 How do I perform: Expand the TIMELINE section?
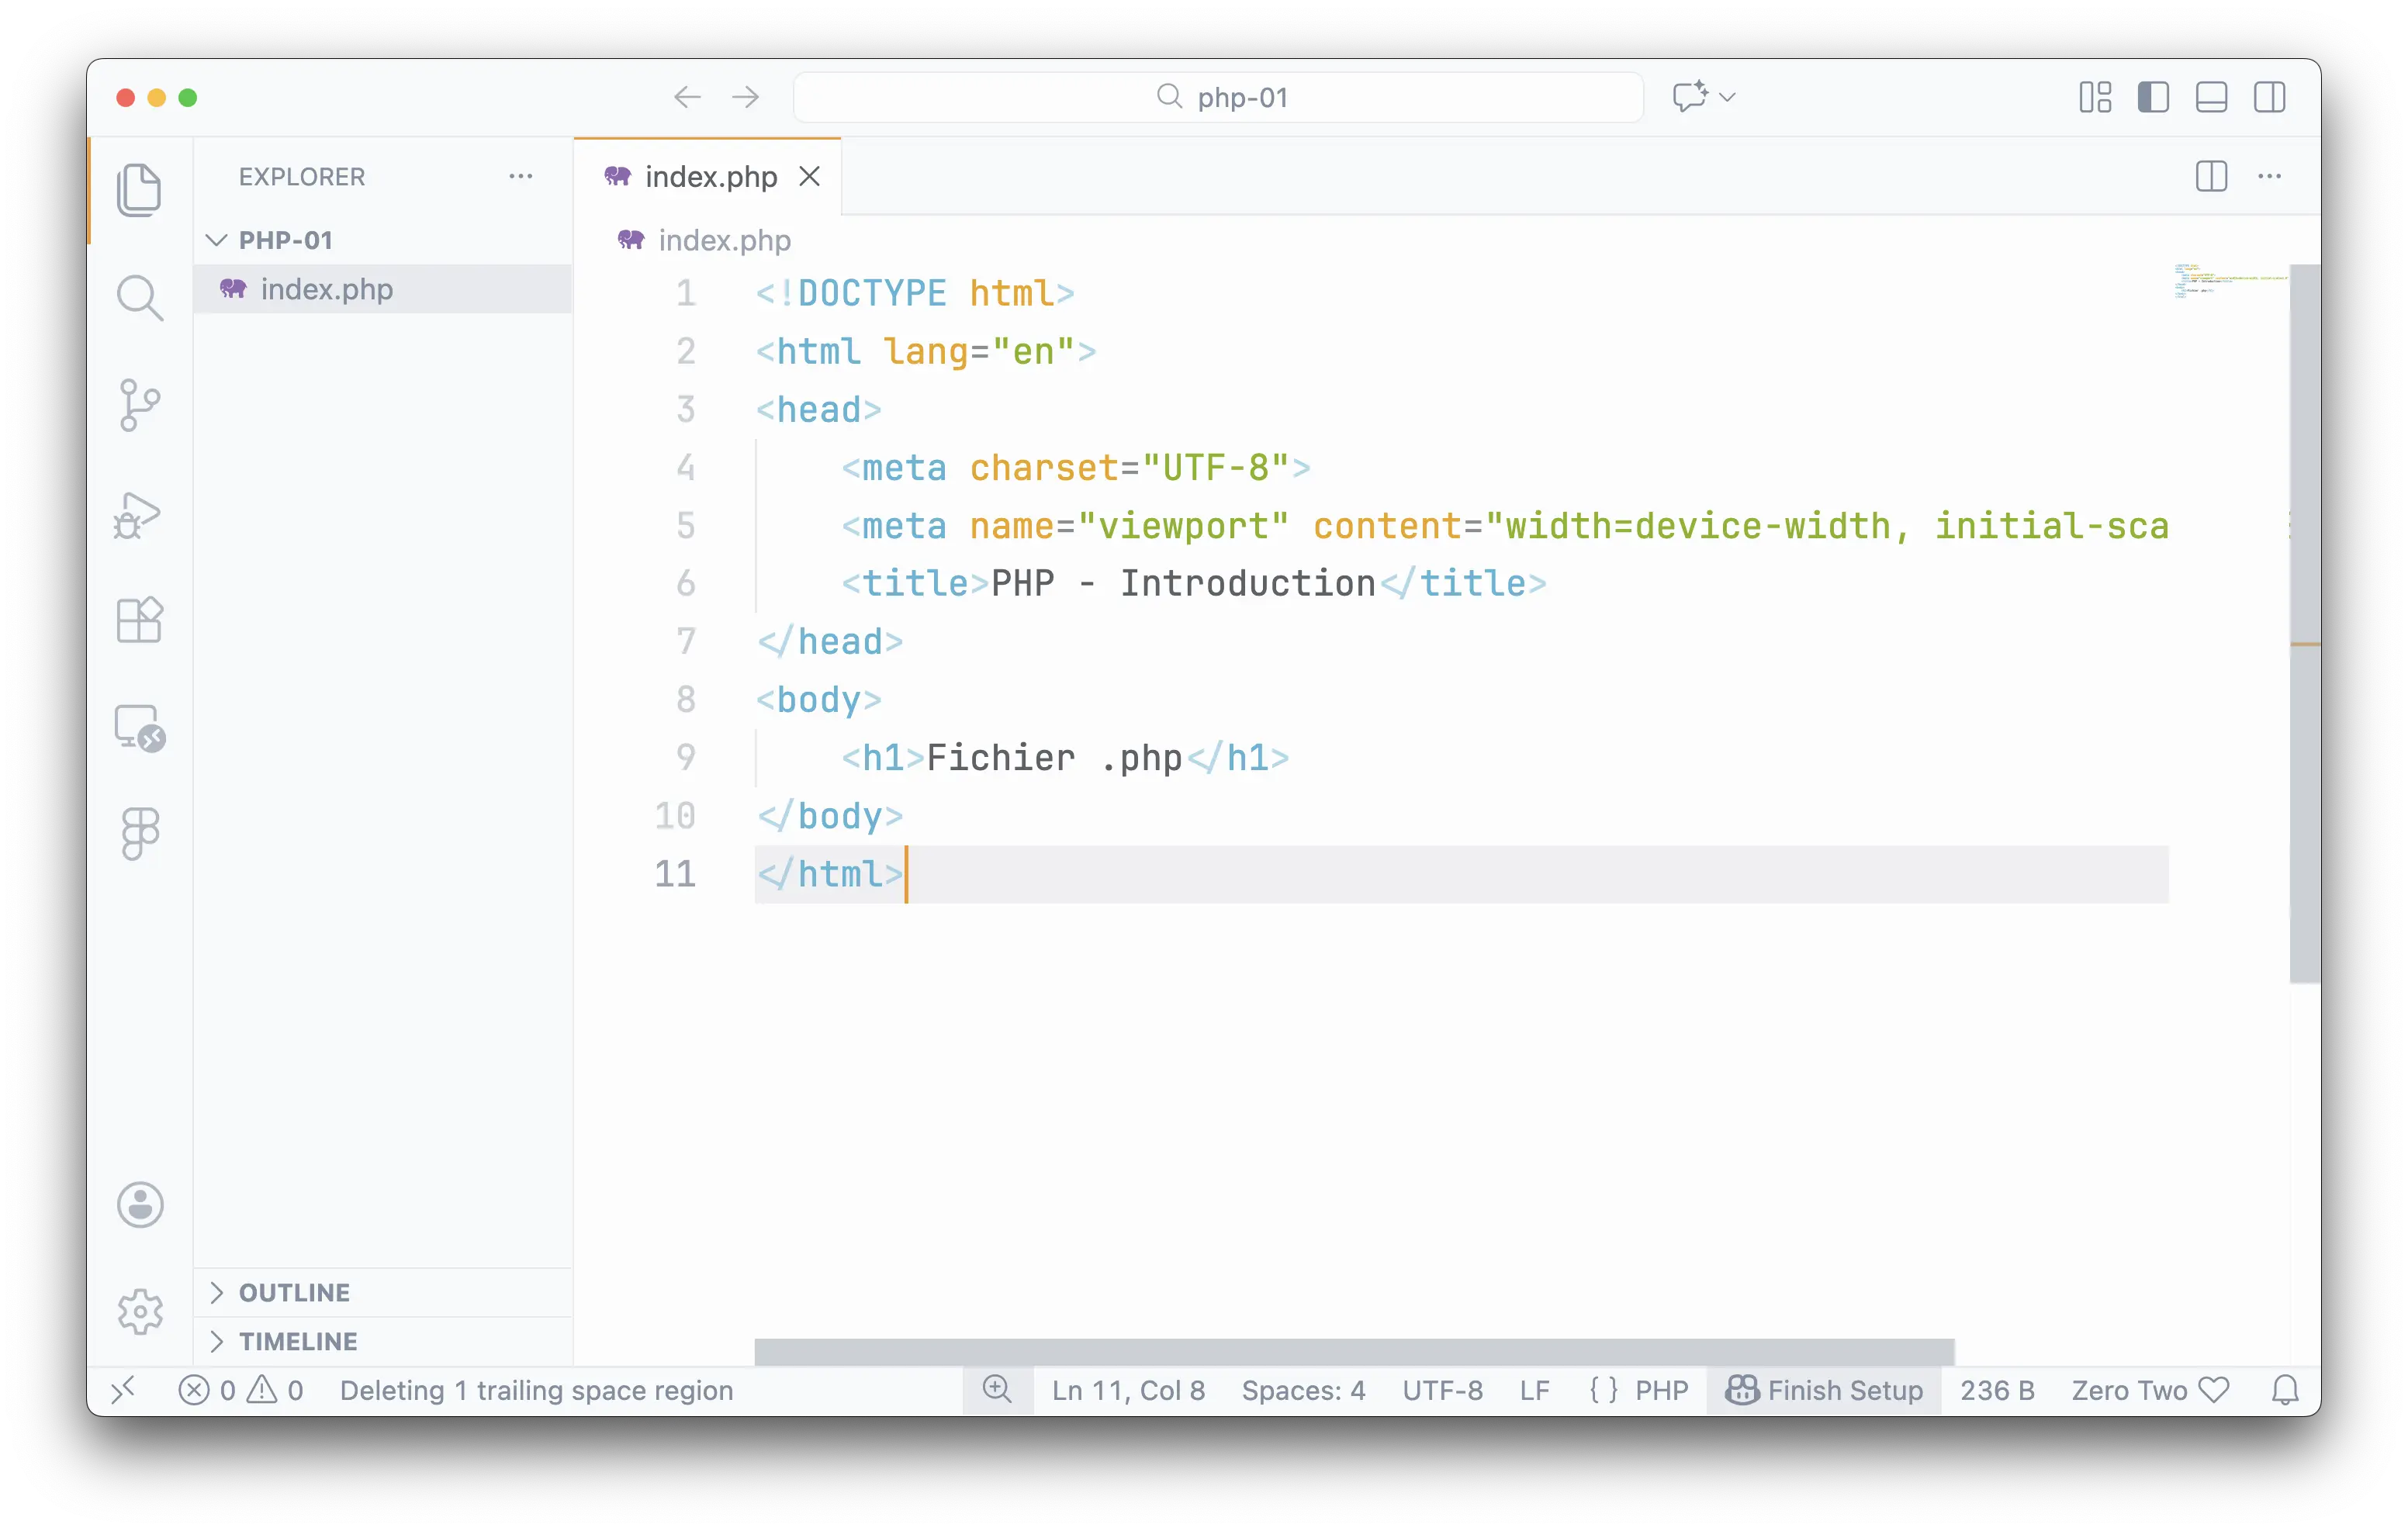click(297, 1341)
